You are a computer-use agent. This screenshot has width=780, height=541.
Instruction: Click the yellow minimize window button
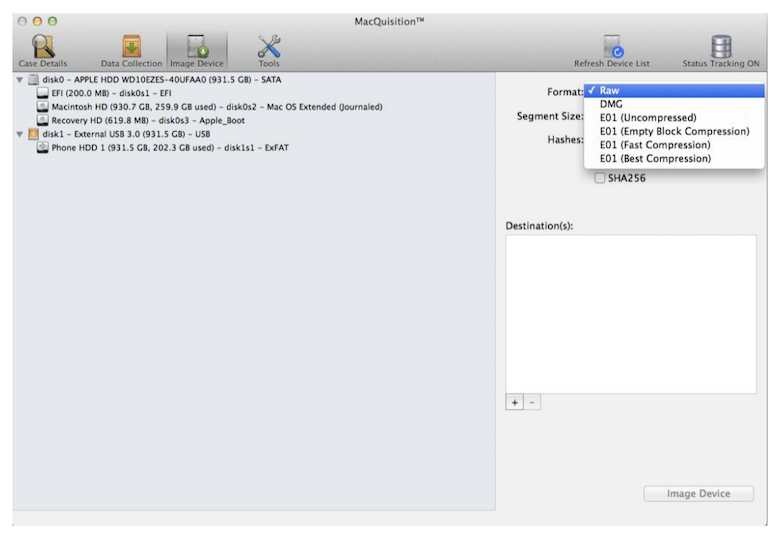[x=37, y=21]
